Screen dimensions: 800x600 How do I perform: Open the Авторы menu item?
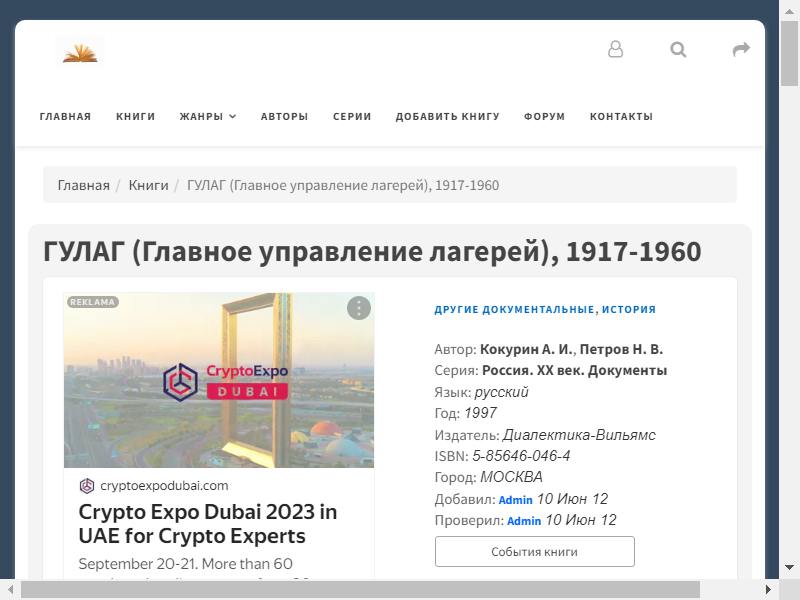284,116
